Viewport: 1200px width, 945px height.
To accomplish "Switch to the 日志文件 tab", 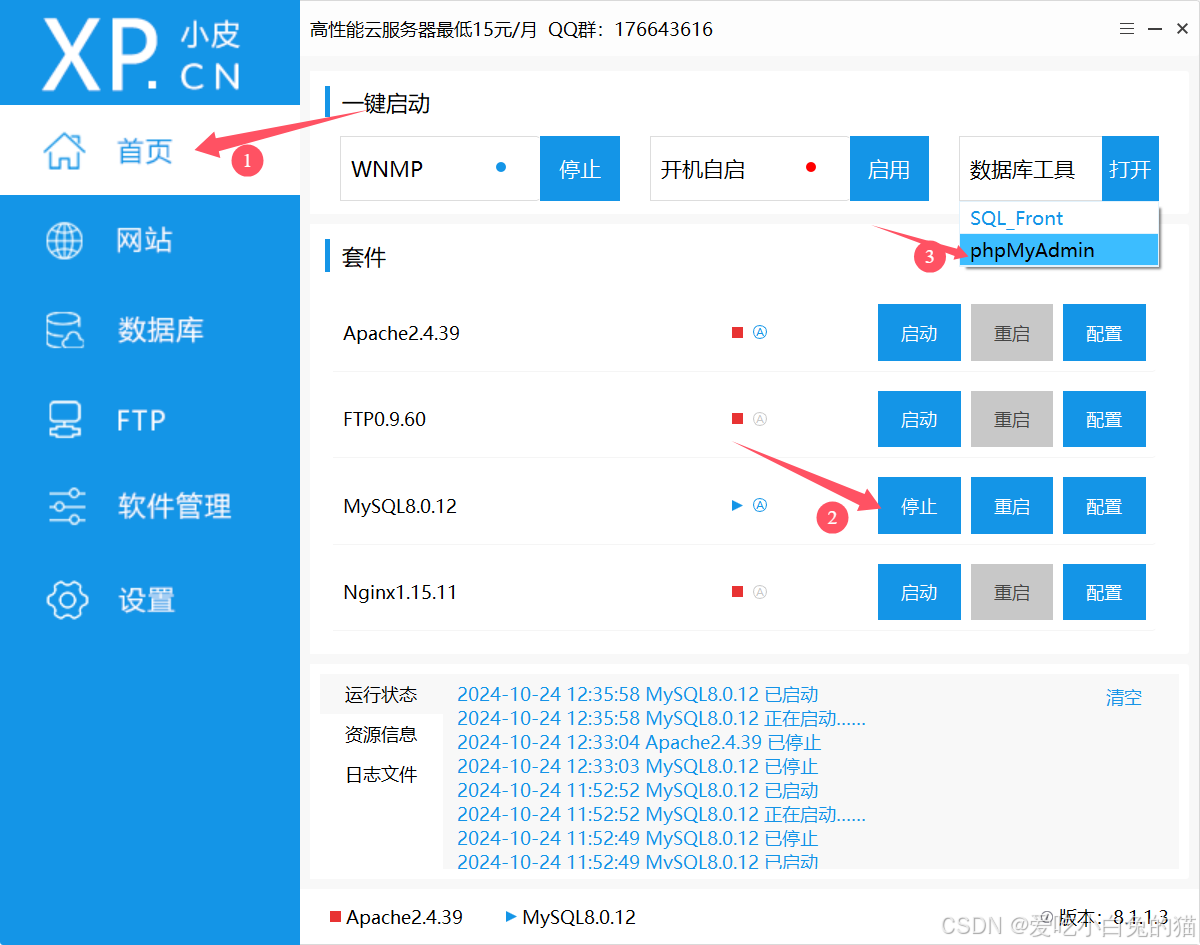I will [381, 774].
